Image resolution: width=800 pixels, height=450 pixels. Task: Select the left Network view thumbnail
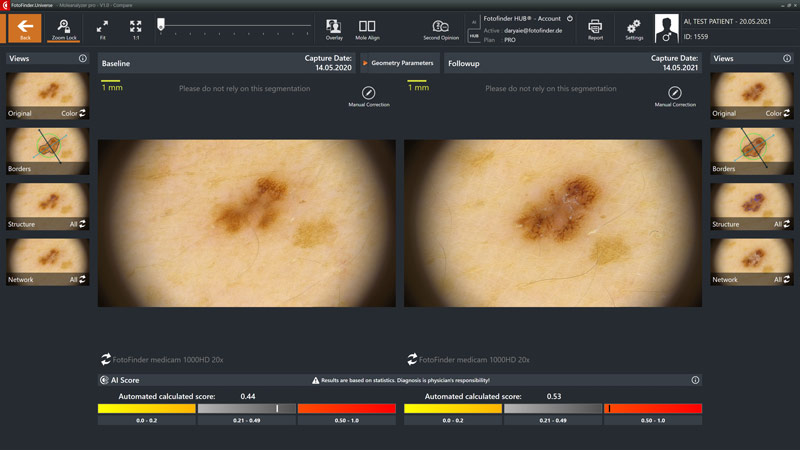[47, 262]
